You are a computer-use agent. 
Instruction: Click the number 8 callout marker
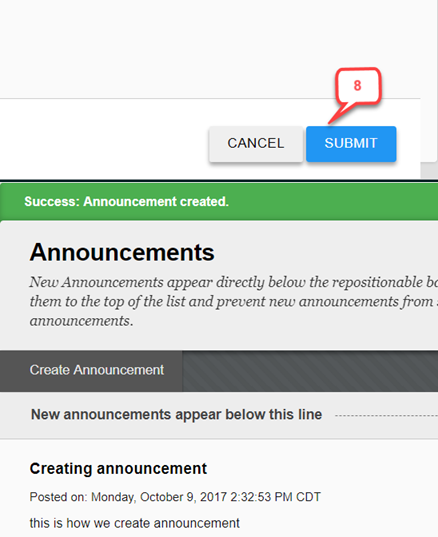pos(358,86)
